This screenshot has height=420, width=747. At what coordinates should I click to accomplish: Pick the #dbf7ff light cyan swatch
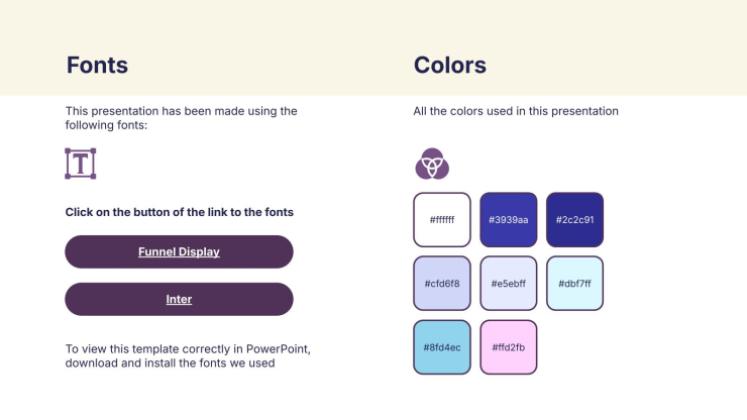[x=575, y=283]
